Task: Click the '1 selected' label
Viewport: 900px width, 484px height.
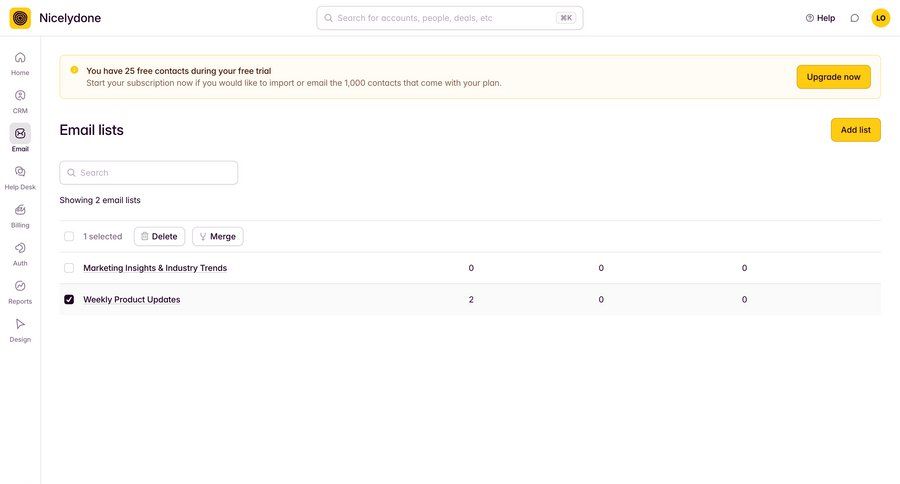Action: tap(103, 237)
